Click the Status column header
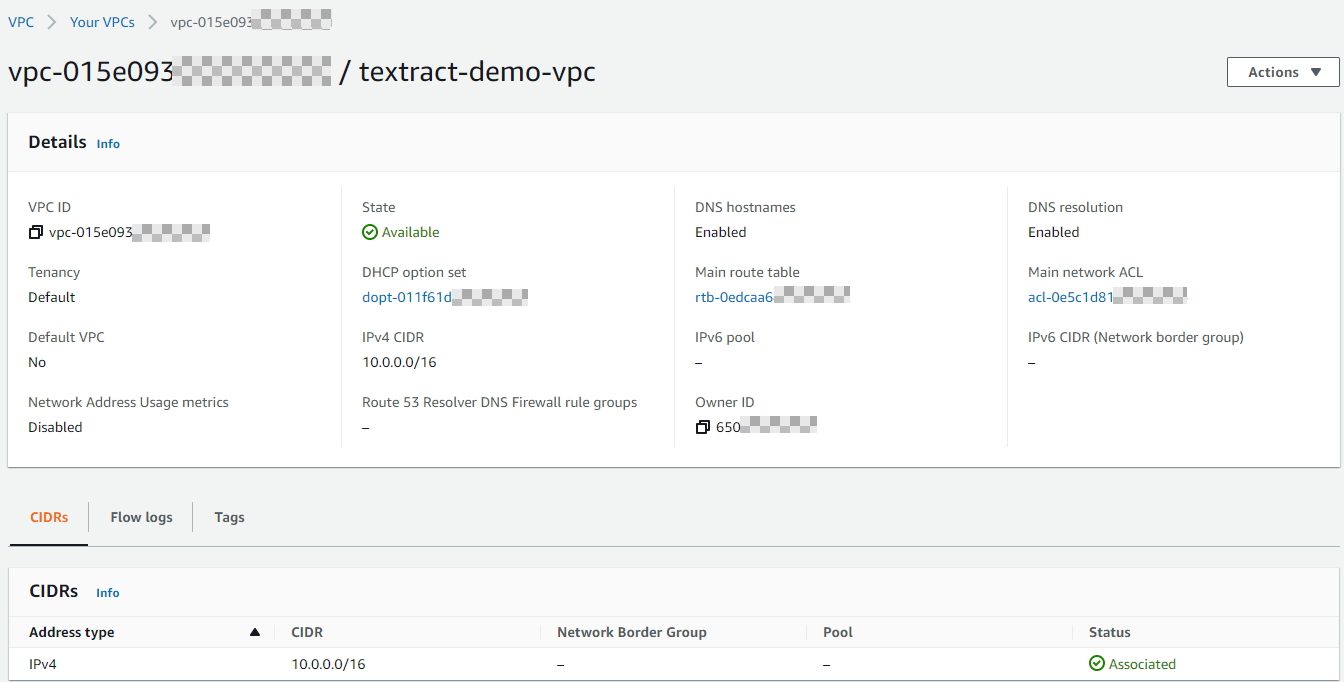Image resolution: width=1344 pixels, height=682 pixels. (1109, 631)
